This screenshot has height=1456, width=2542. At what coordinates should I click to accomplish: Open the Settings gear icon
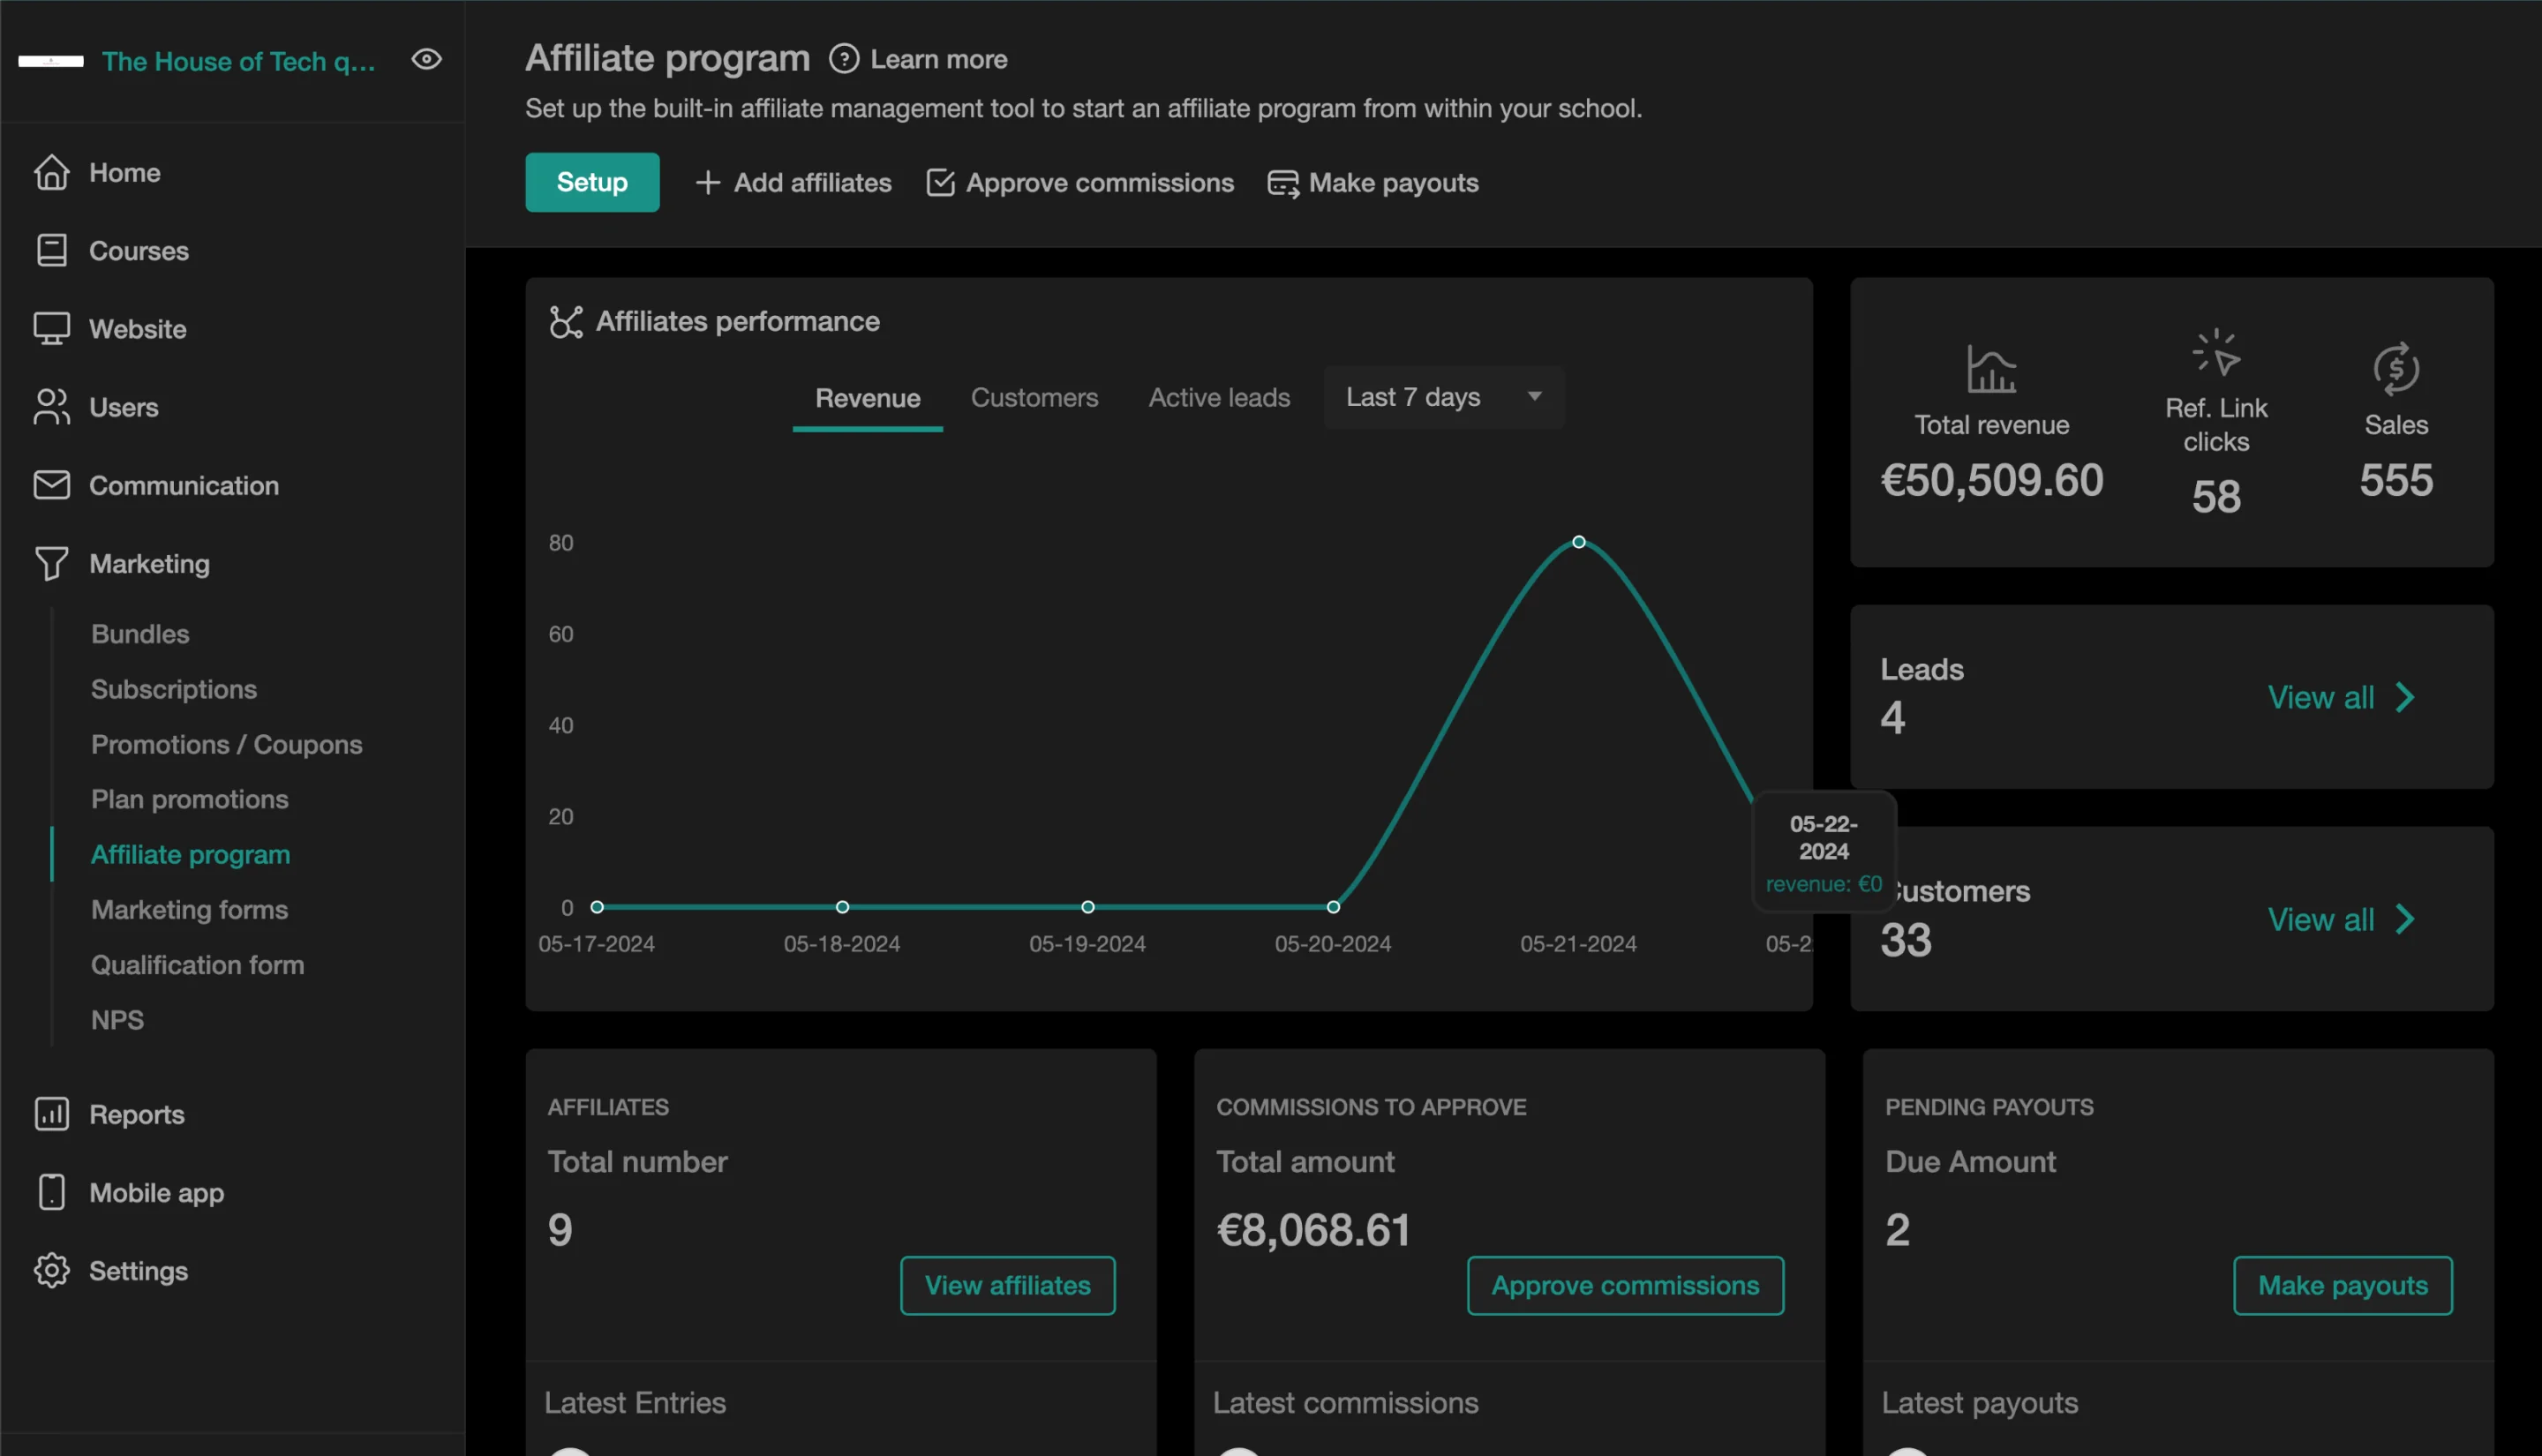[51, 1270]
